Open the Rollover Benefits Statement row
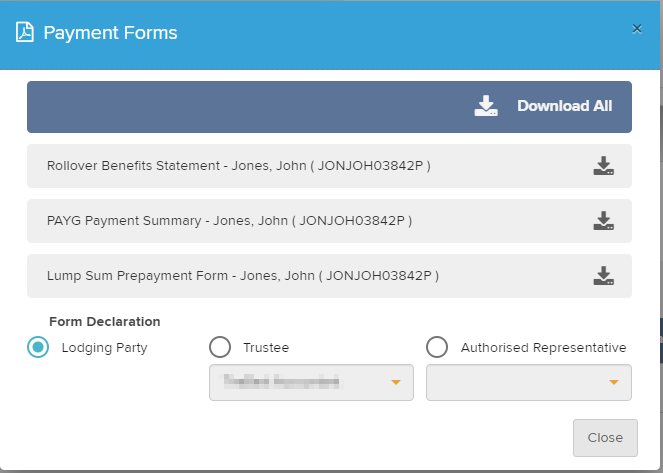The height and width of the screenshot is (473, 663). point(239,166)
